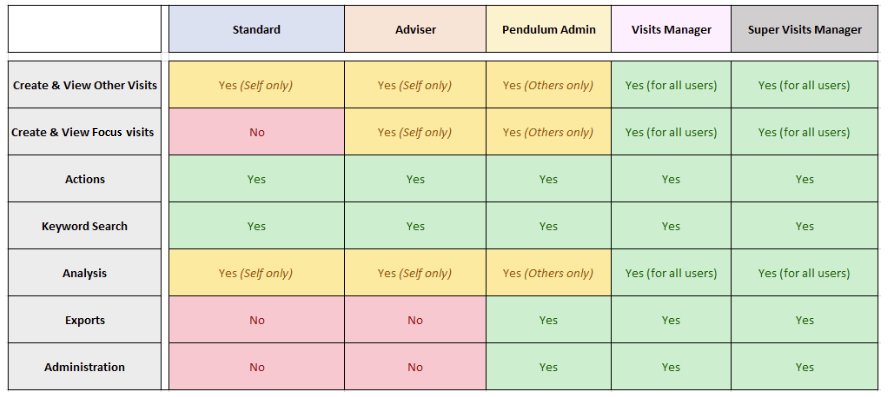Select the Create & View Other Visits row label
The height and width of the screenshot is (397, 889).
point(84,85)
